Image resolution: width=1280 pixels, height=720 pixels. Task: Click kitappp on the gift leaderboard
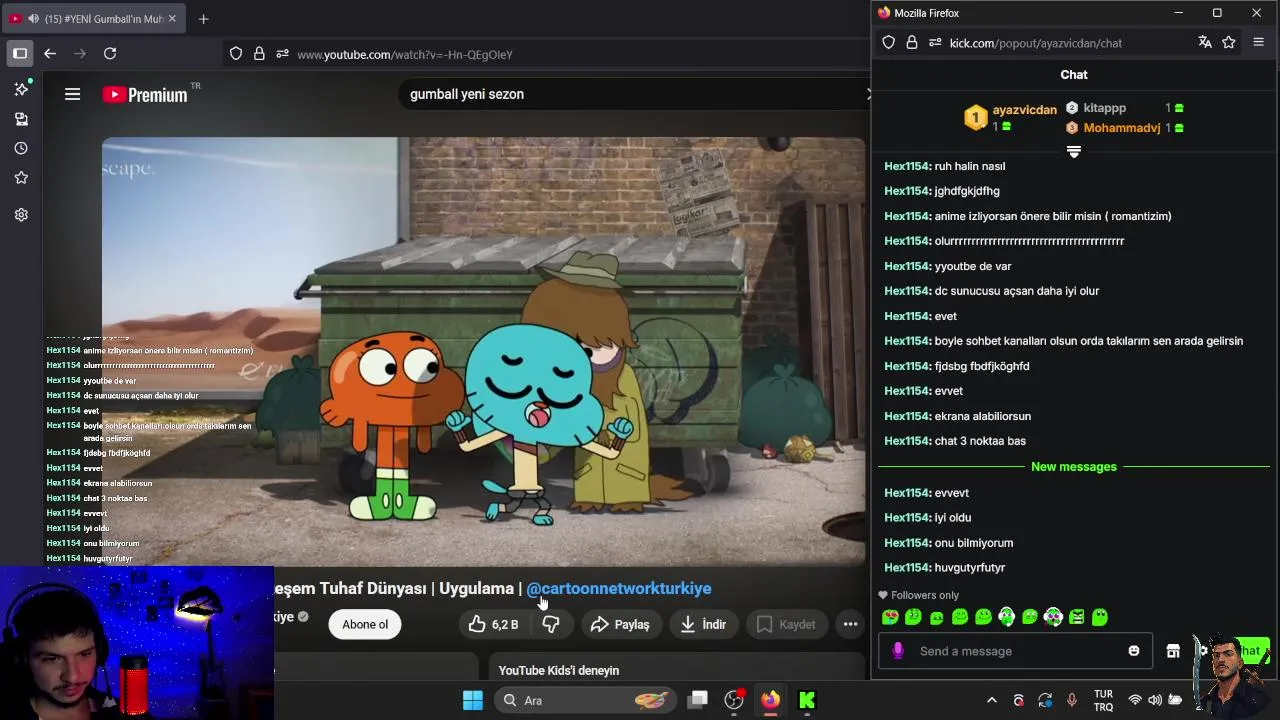[x=1105, y=108]
